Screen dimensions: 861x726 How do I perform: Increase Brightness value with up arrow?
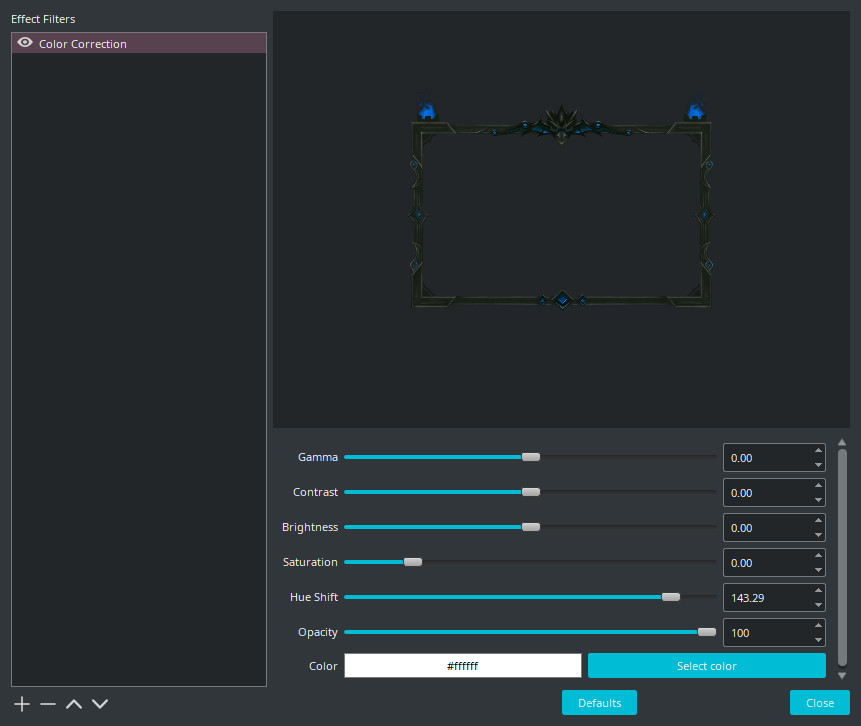818,521
